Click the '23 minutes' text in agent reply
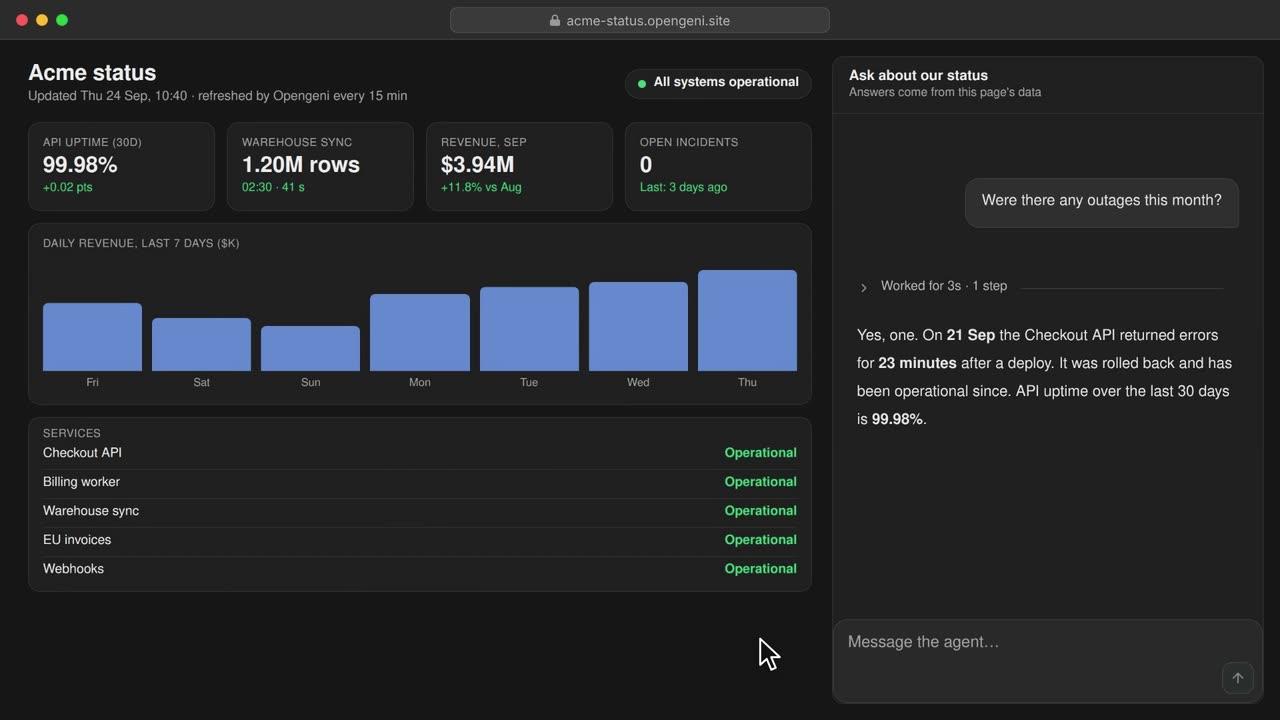The image size is (1280, 720). tap(917, 363)
